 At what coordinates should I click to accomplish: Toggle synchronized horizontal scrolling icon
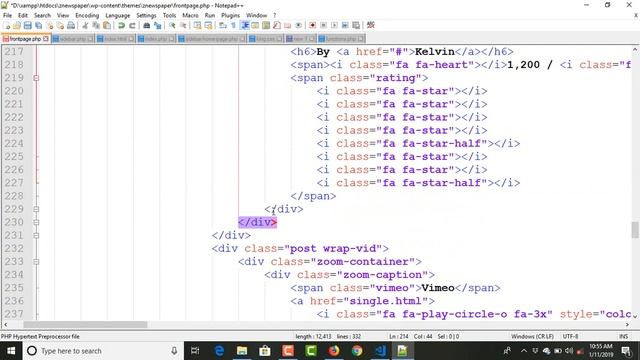[x=208, y=25]
